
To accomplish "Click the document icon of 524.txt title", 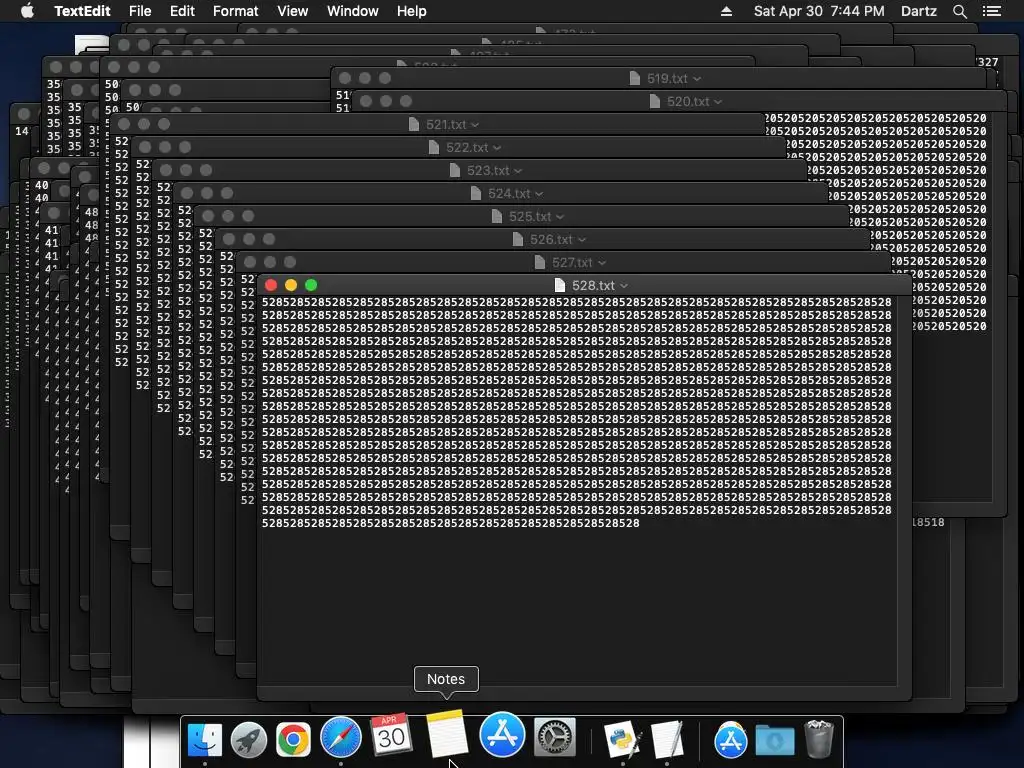I will pos(476,193).
